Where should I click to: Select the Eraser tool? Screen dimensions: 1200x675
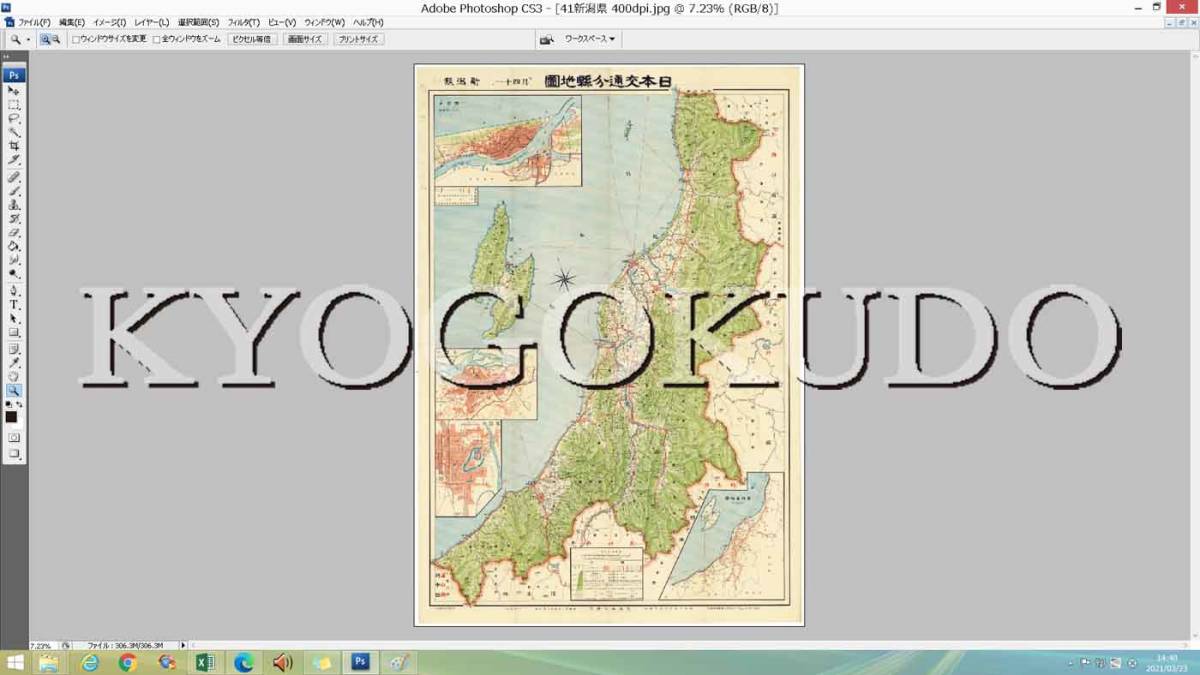tap(14, 233)
